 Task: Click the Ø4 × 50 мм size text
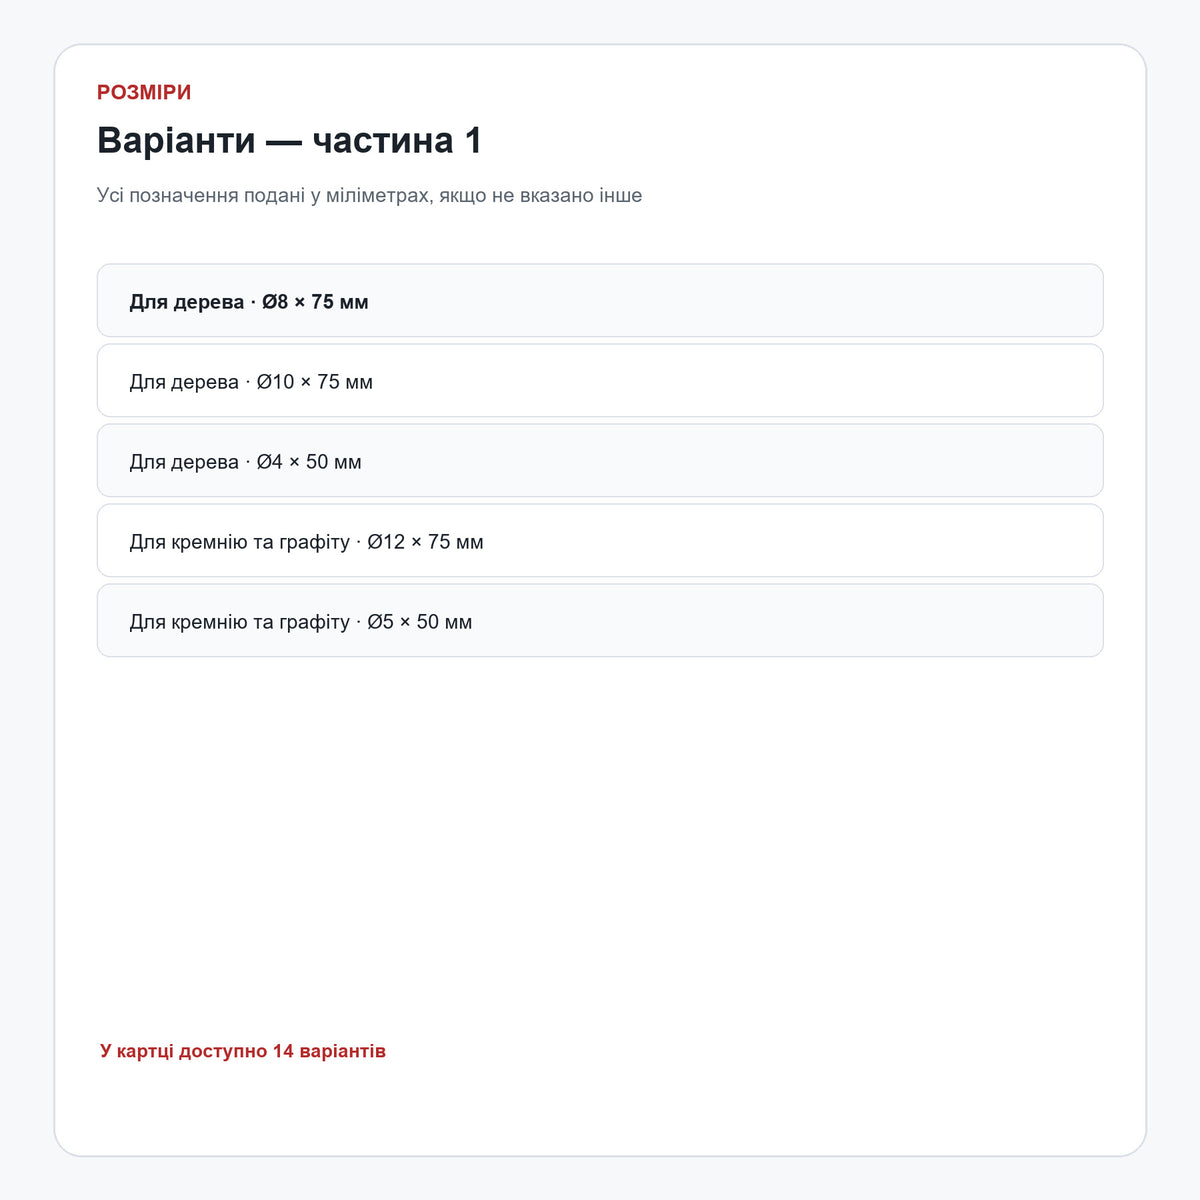click(309, 462)
